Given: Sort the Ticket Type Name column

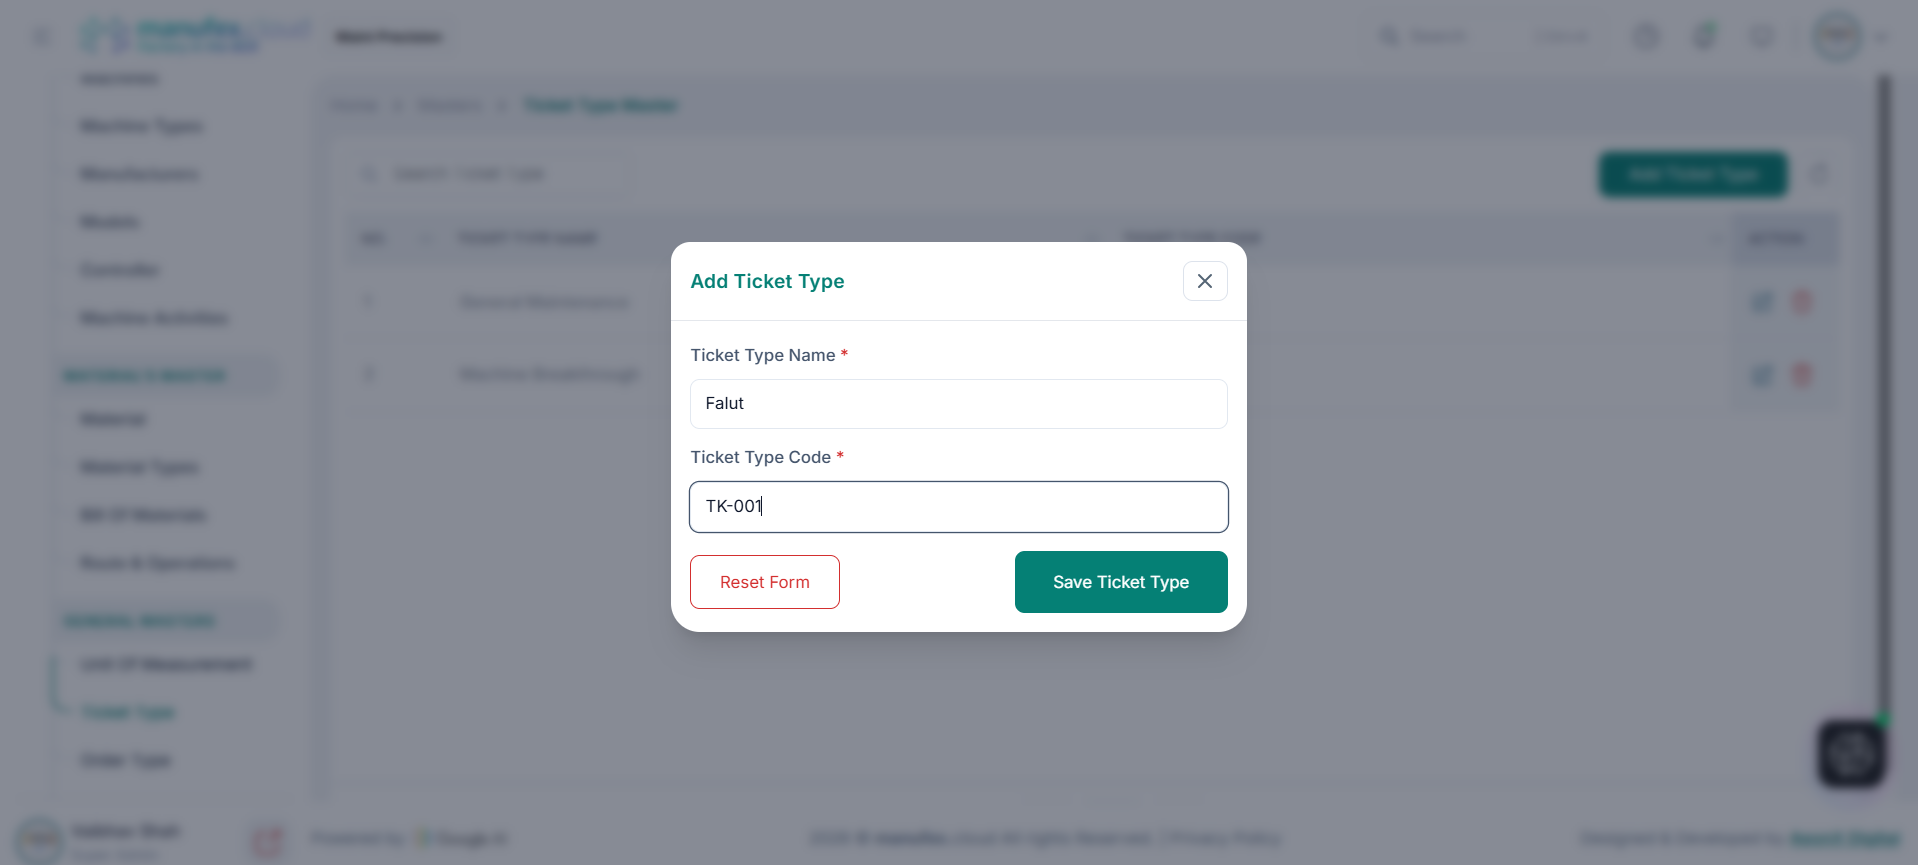Looking at the screenshot, I should 1092,238.
